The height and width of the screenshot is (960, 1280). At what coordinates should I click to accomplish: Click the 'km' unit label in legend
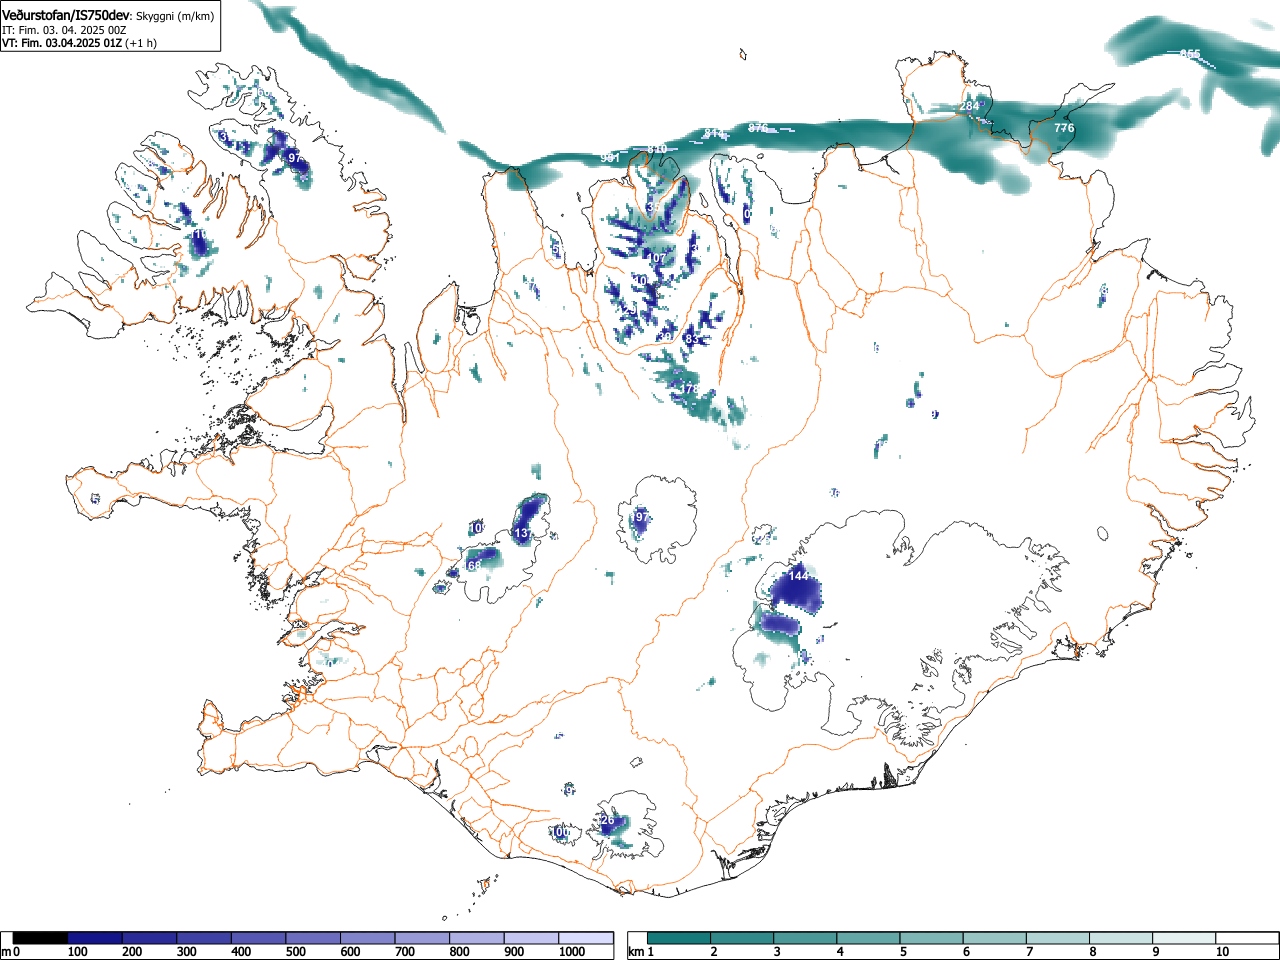(x=636, y=952)
